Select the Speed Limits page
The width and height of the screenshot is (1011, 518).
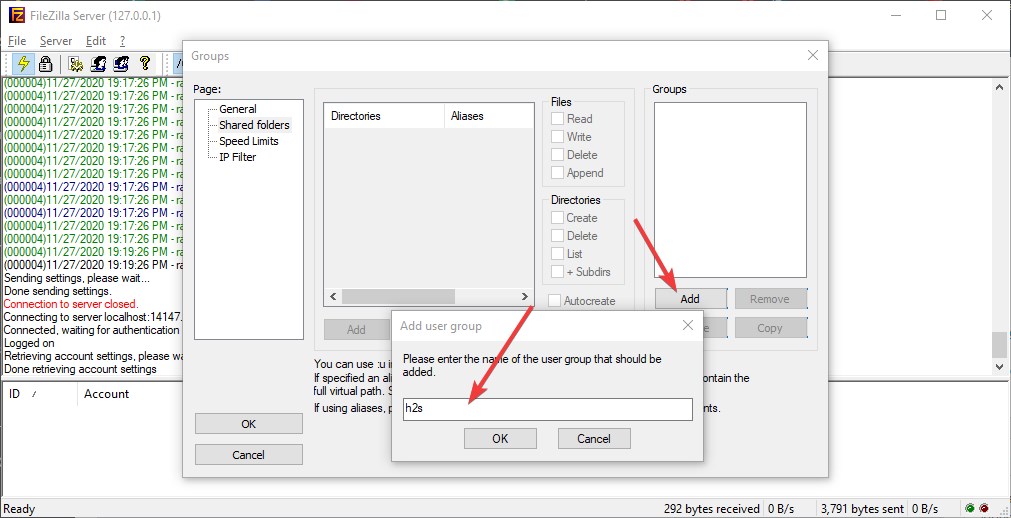pyautogui.click(x=249, y=141)
